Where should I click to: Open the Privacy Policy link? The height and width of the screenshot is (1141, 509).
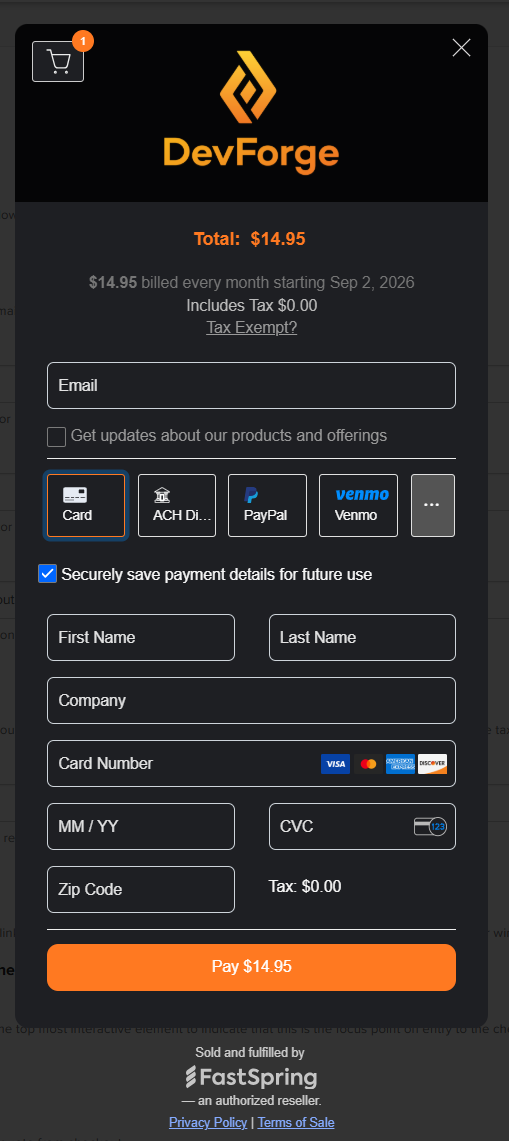(208, 1122)
